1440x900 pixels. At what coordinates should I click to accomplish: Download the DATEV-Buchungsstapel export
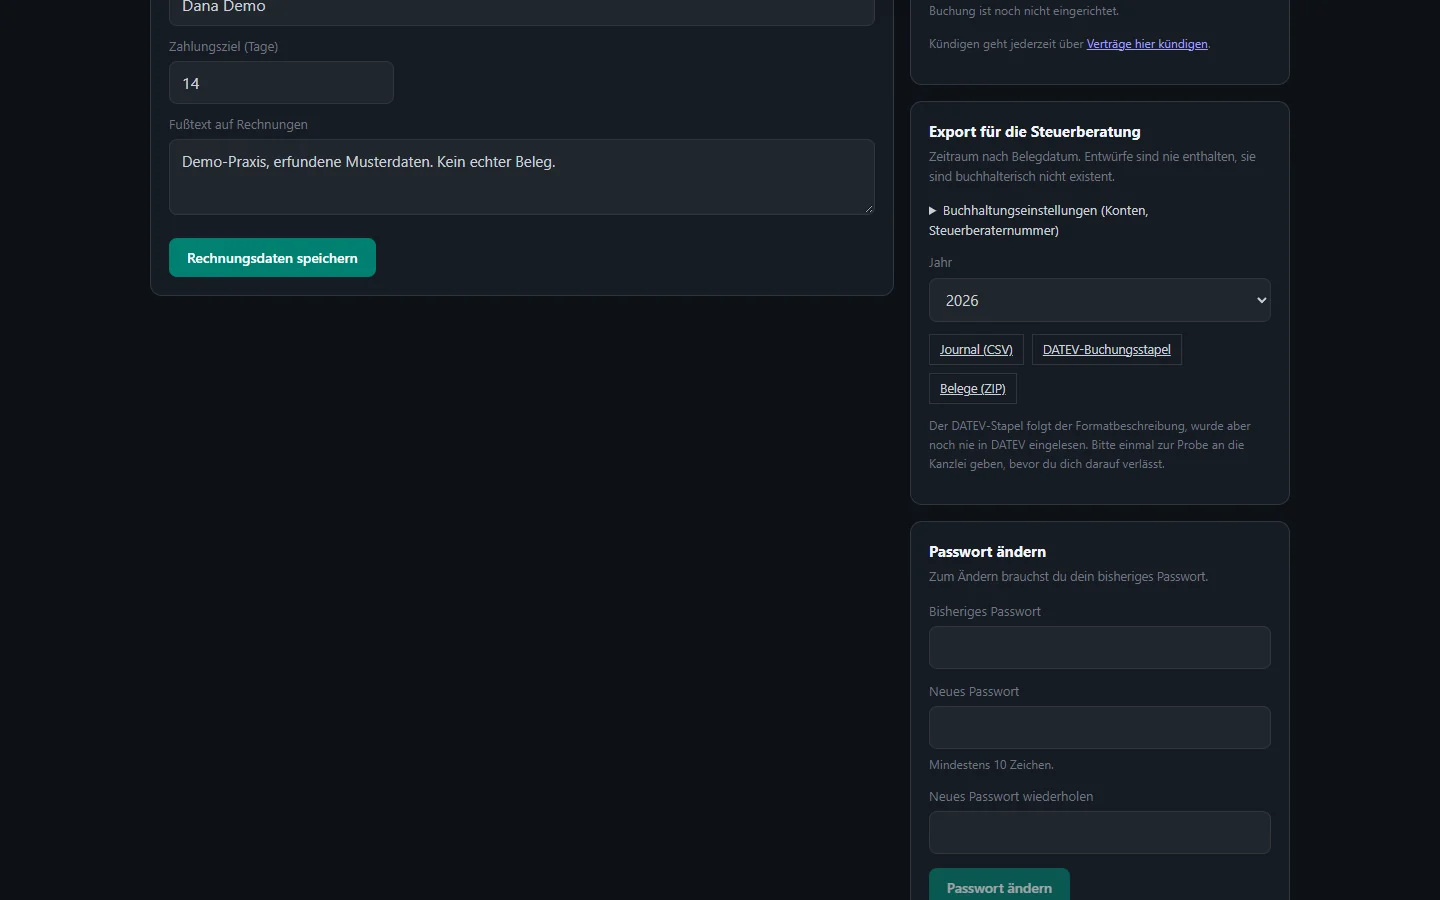[x=1107, y=350]
